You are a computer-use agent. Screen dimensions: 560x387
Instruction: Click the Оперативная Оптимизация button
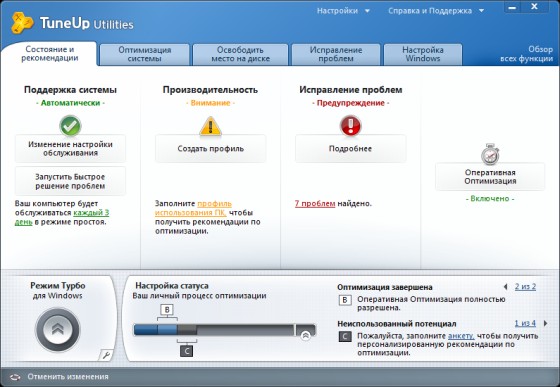[490, 177]
